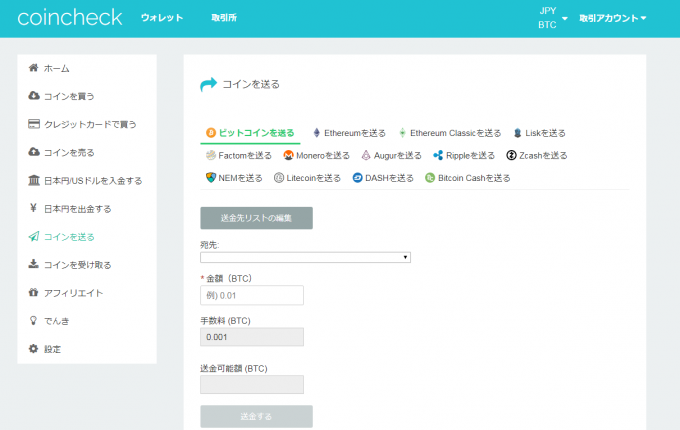Screen dimensions: 680x430
Task: Go to ホーム in sidebar
Action: pos(56,68)
